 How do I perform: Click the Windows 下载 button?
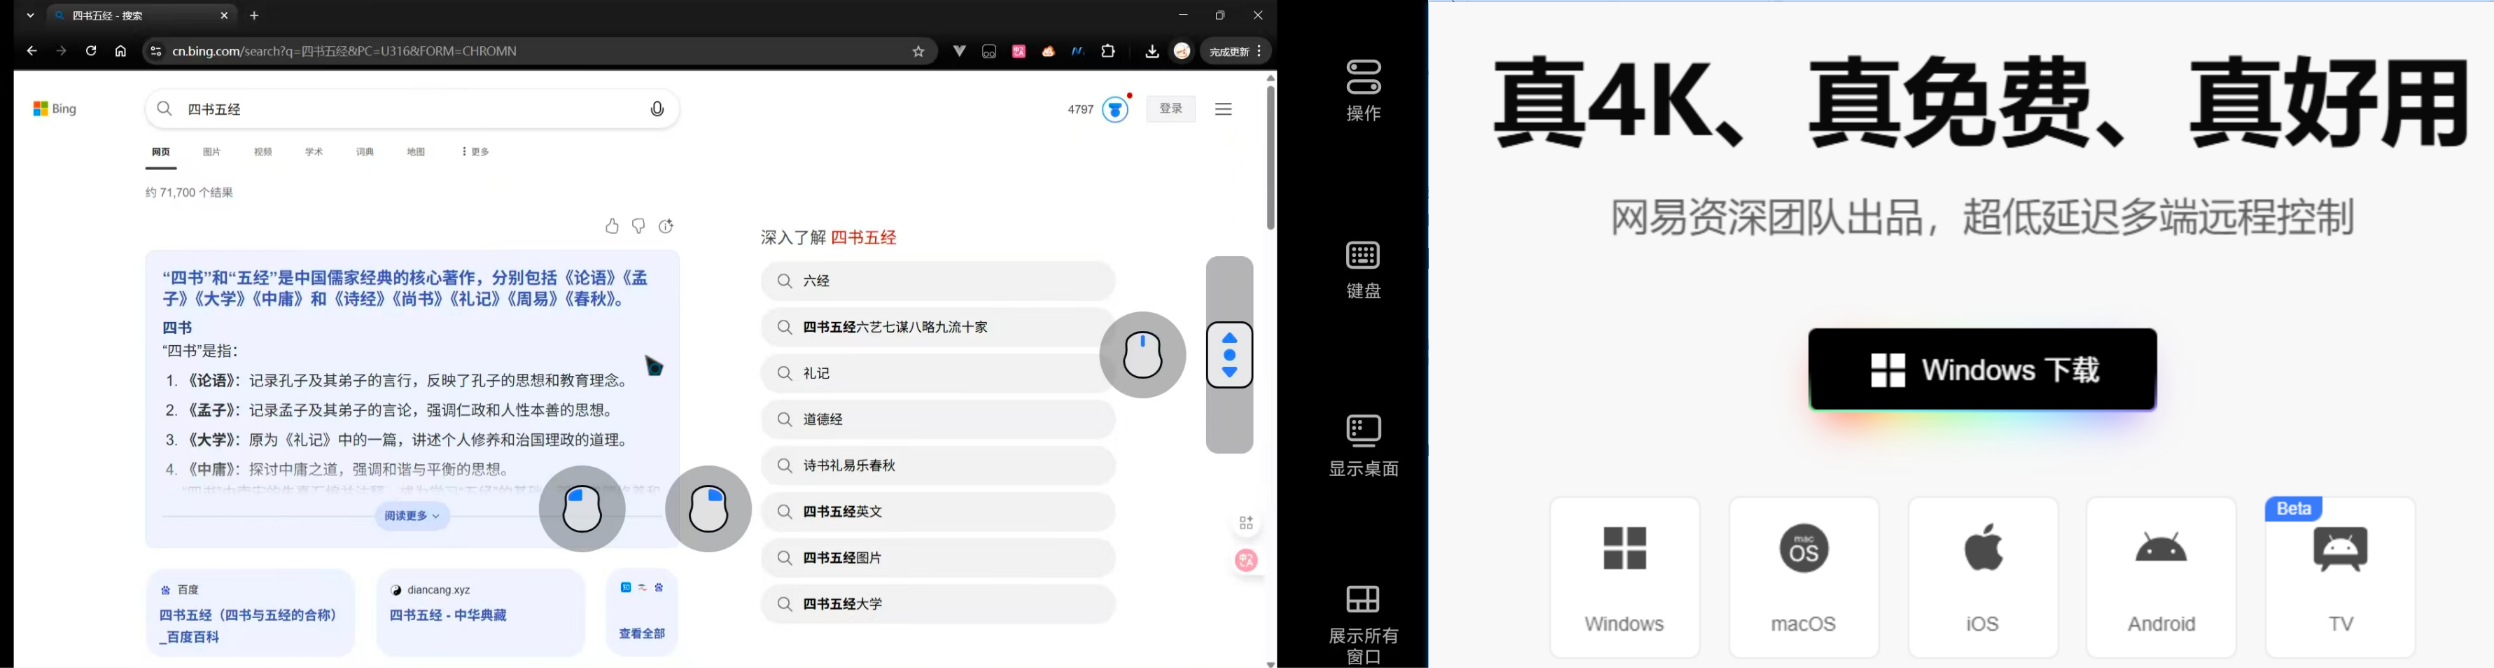point(1982,369)
